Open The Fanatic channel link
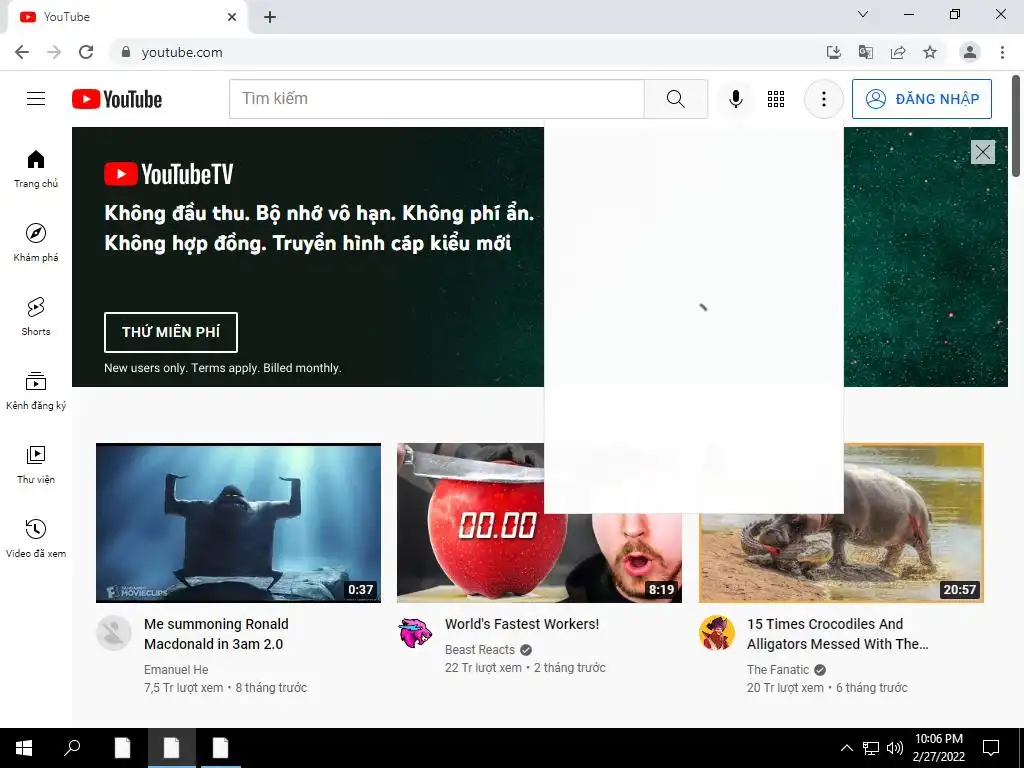Screen dimensions: 1024x768 pyautogui.click(x=778, y=669)
